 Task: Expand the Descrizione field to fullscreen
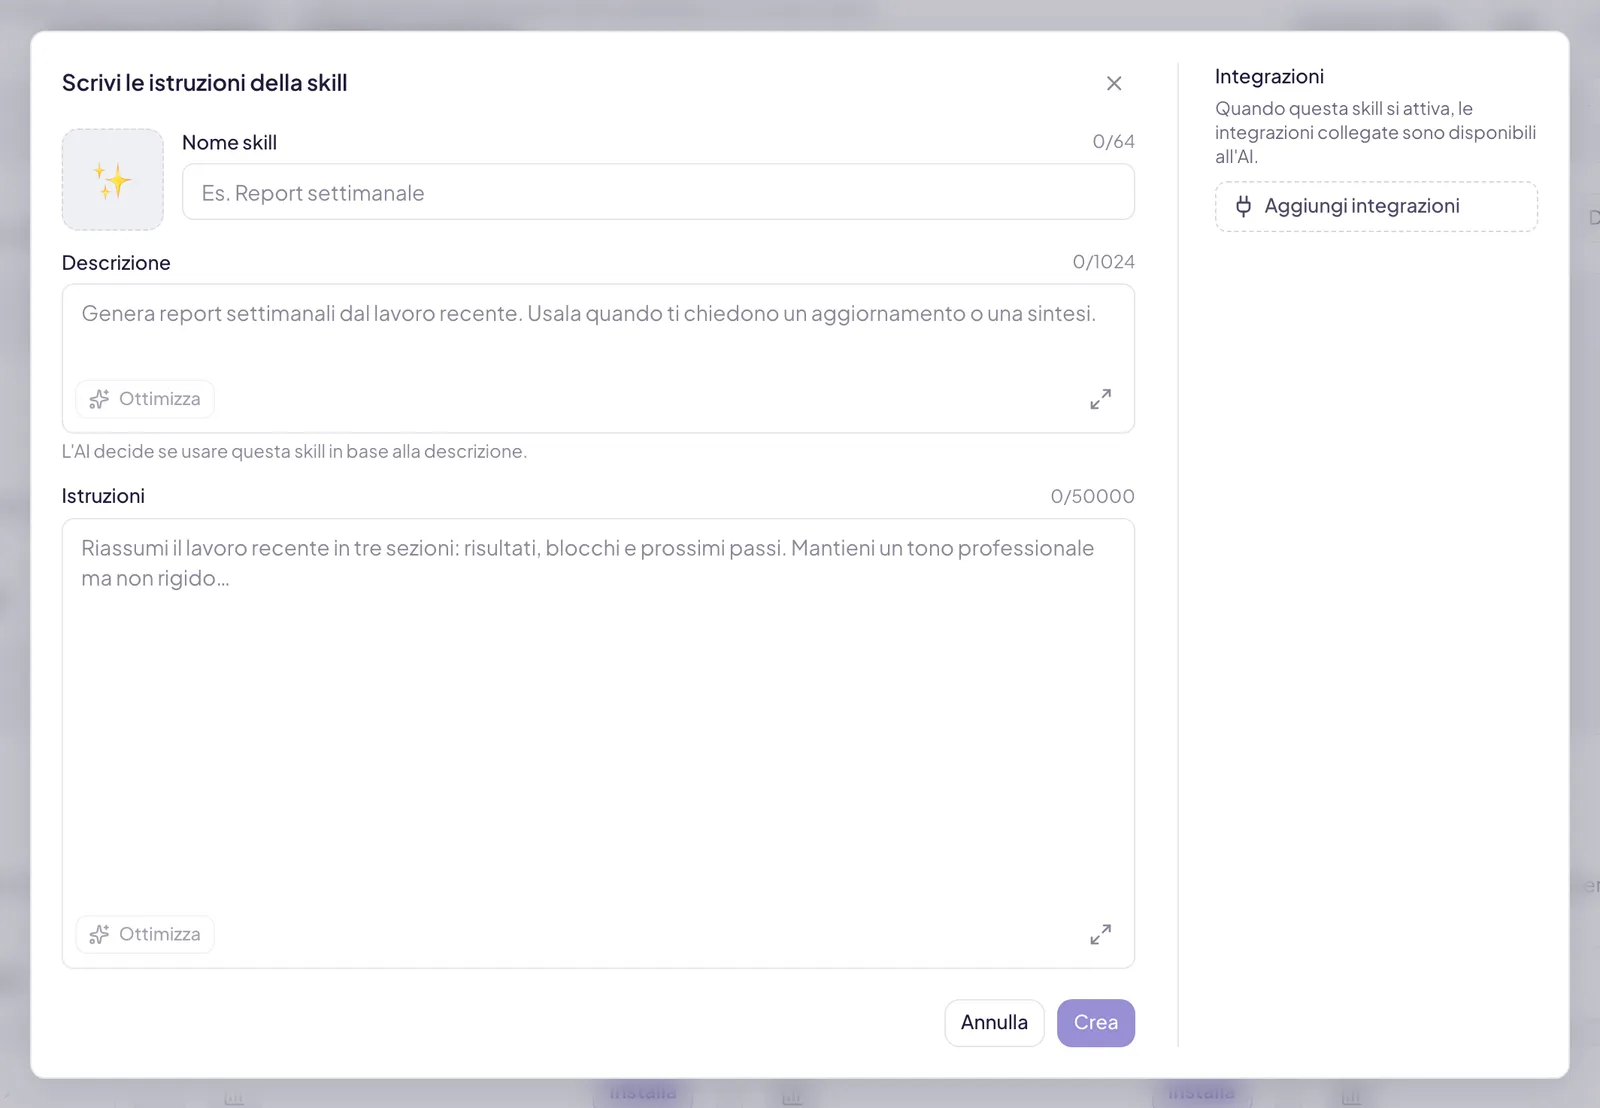pos(1100,399)
